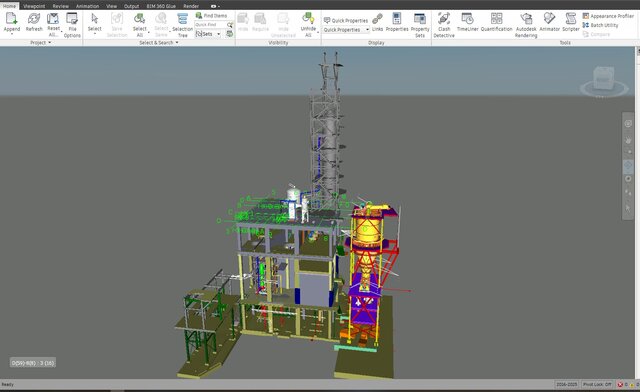The height and width of the screenshot is (392, 640).
Task: Open ribbon display options dropdown after Render
Action: tap(215, 6)
